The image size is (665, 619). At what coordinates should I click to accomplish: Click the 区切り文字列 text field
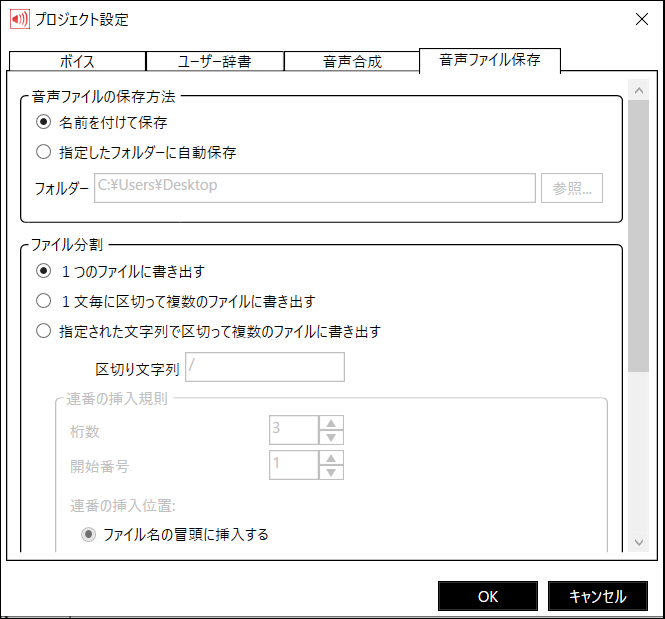point(265,367)
